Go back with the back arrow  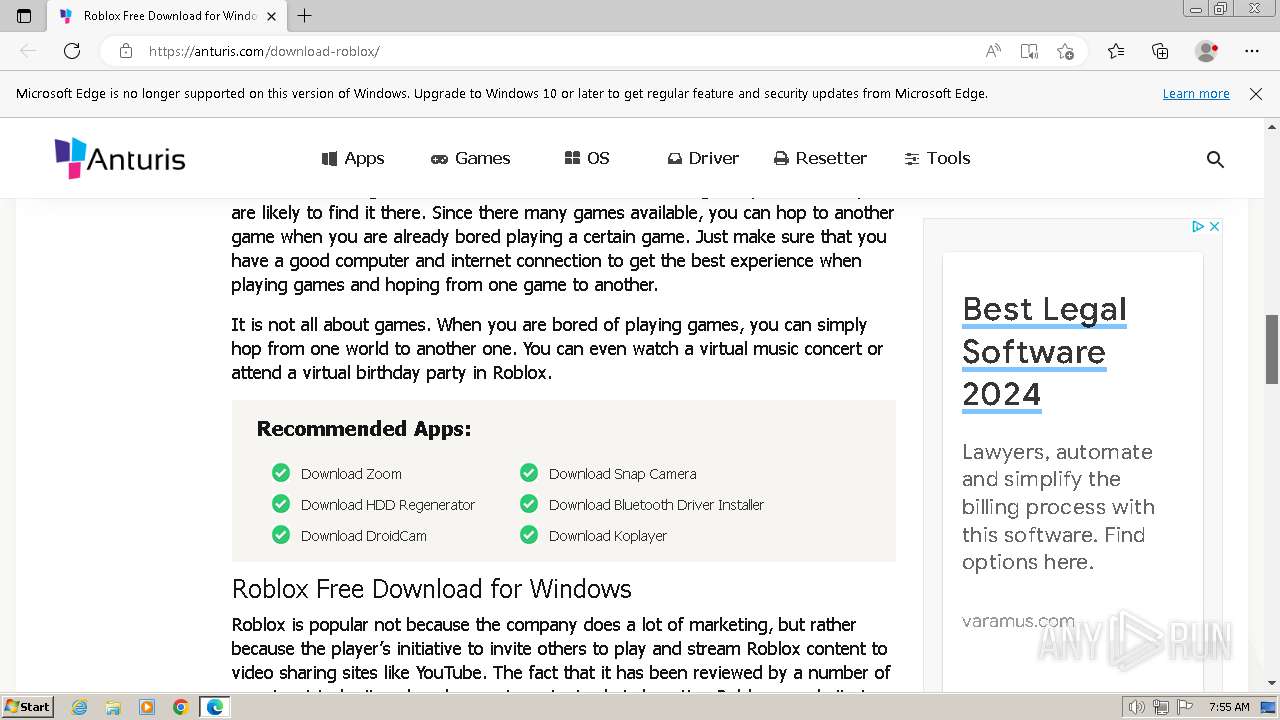pyautogui.click(x=28, y=51)
